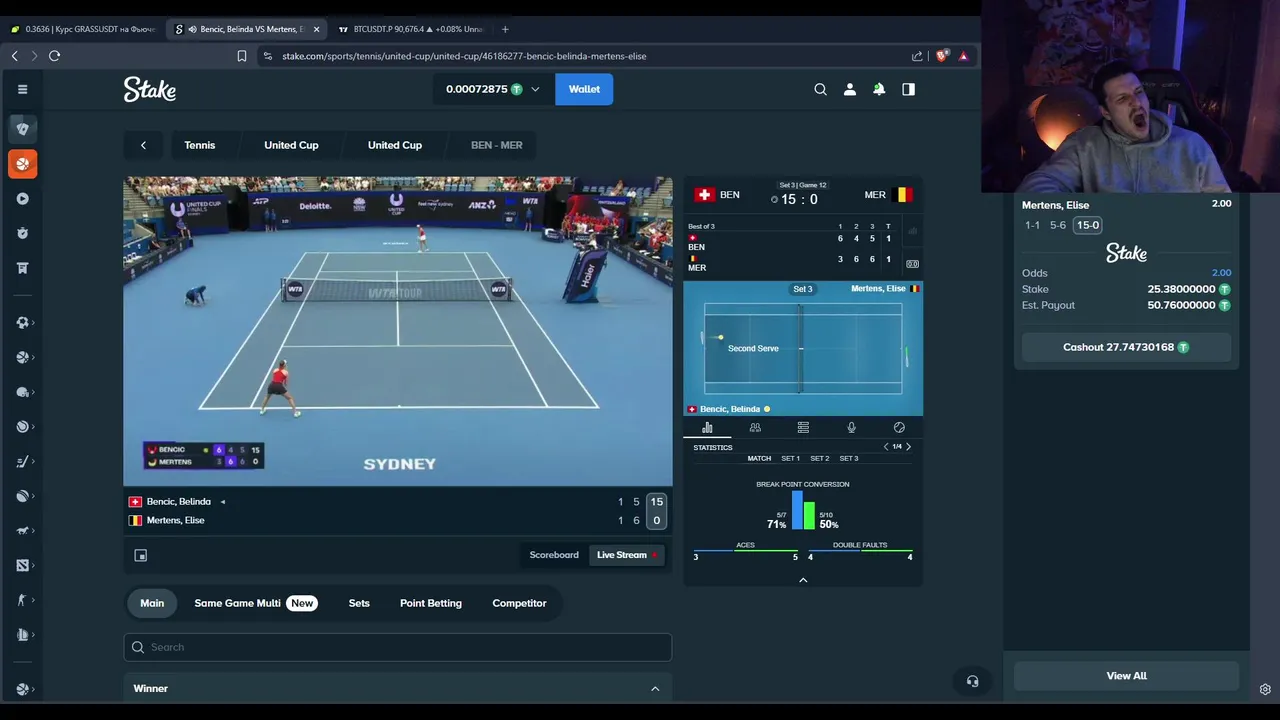Switch to the GRASSUSDT browser tab
The image size is (1280, 720).
tap(84, 29)
